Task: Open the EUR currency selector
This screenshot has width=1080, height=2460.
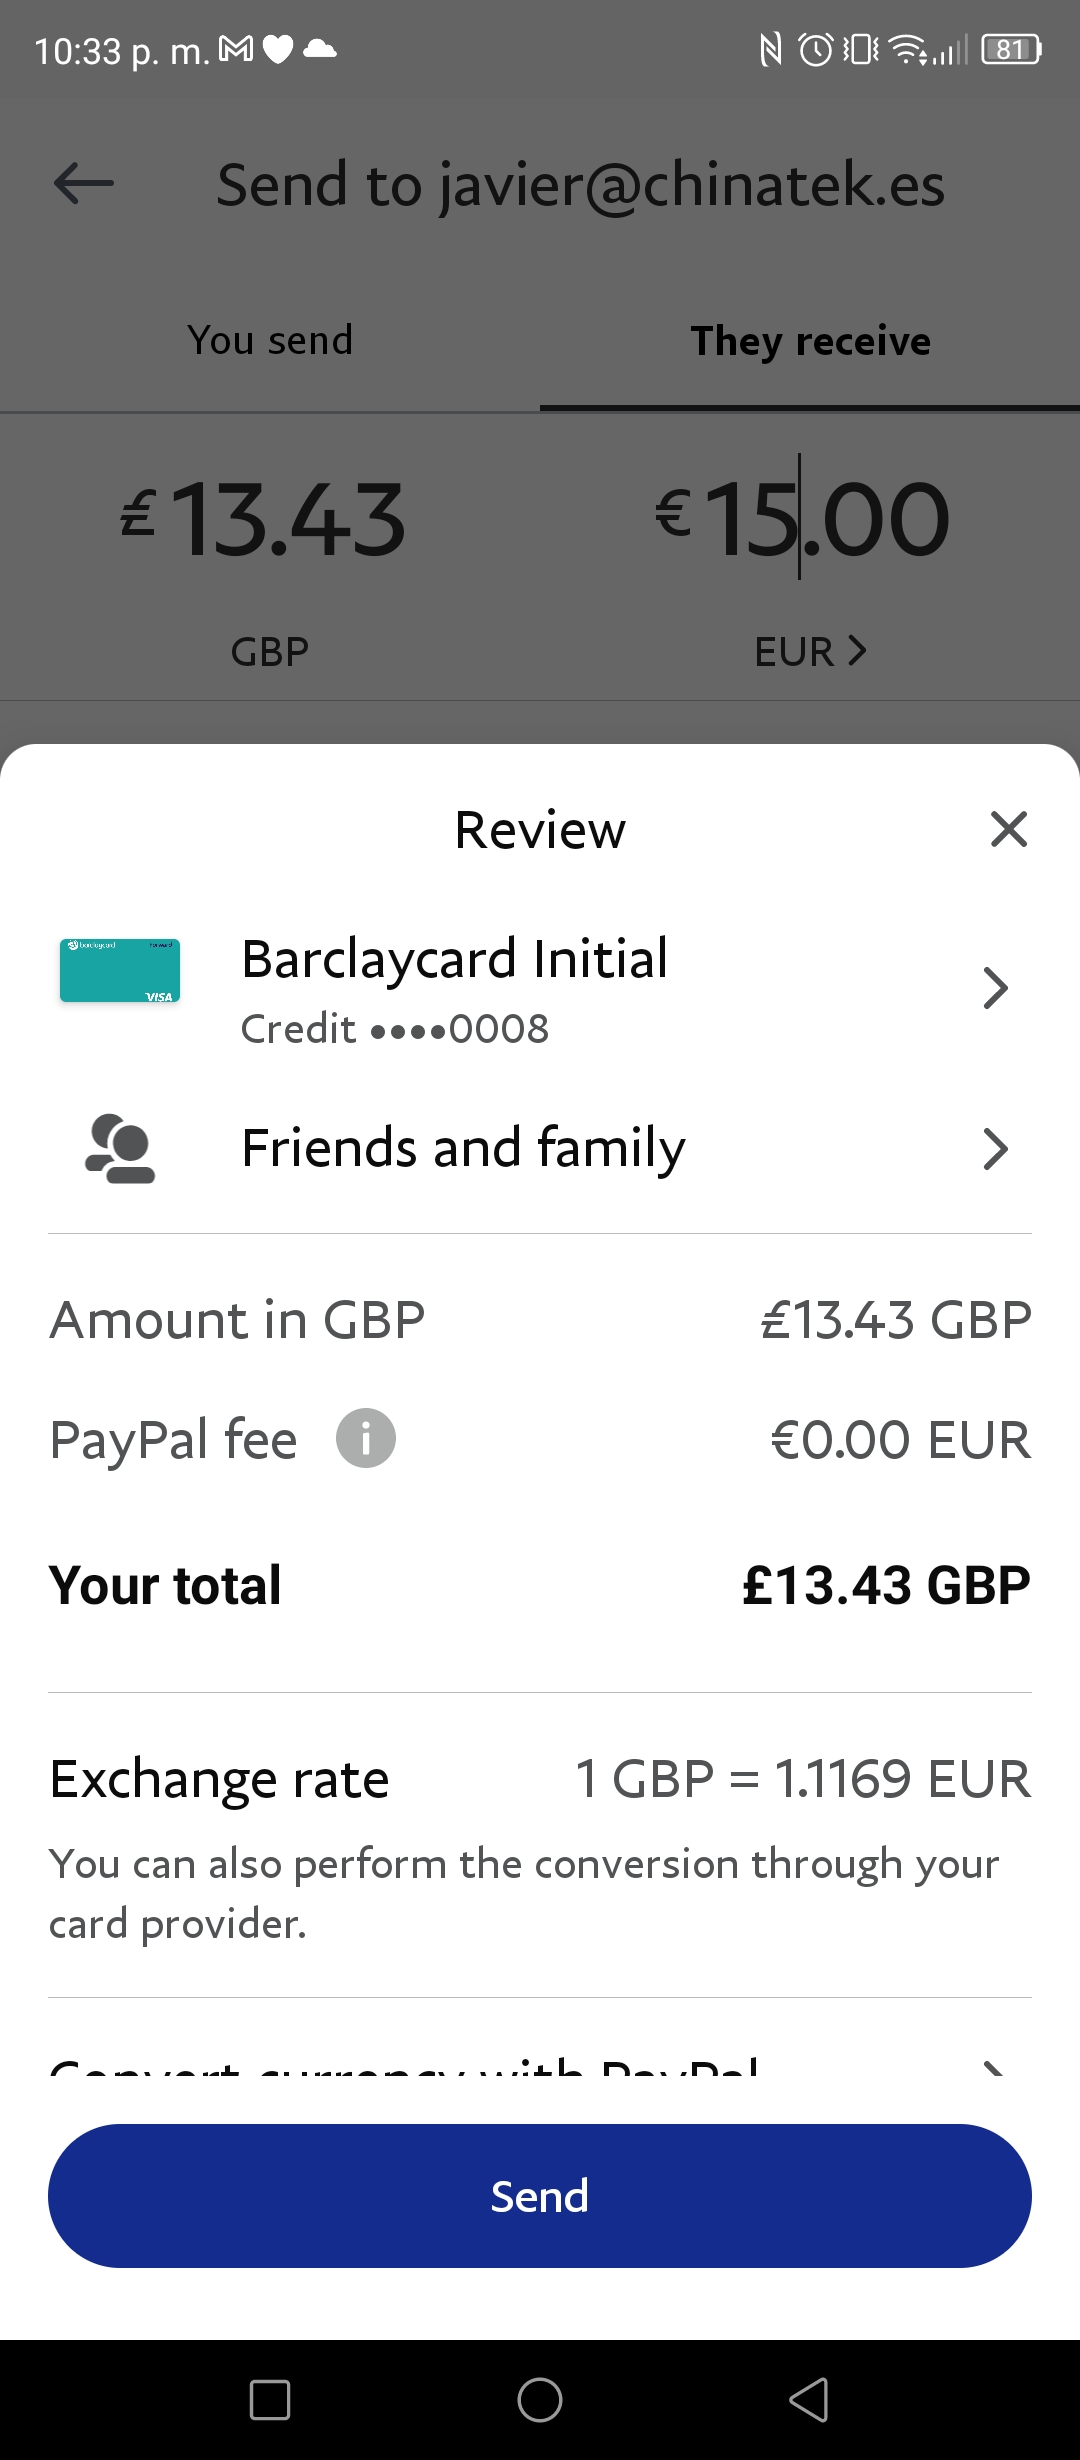Action: coord(810,651)
